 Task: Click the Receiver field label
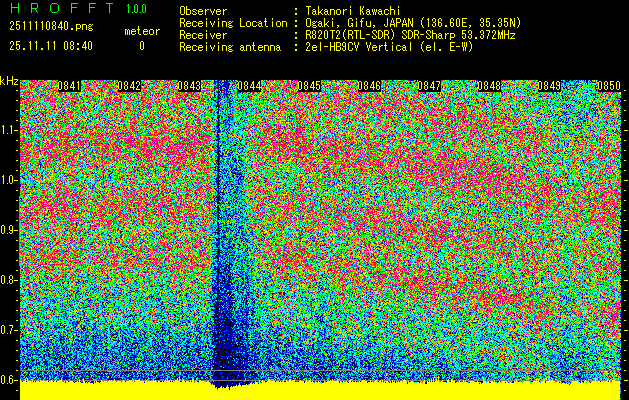click(203, 35)
